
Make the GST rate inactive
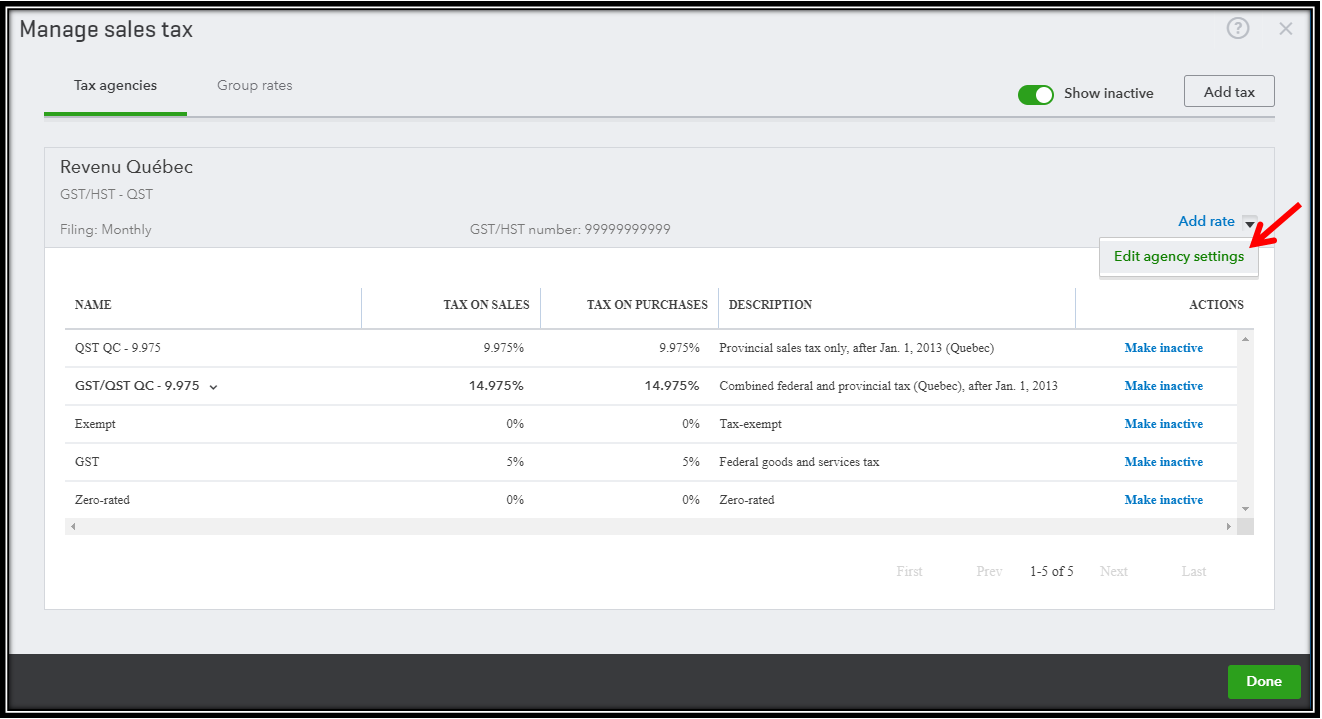click(x=1163, y=462)
